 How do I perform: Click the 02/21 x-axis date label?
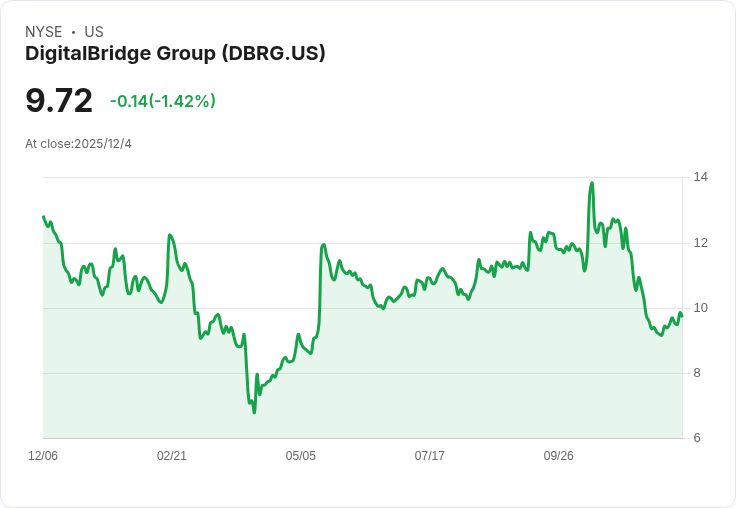coord(172,455)
